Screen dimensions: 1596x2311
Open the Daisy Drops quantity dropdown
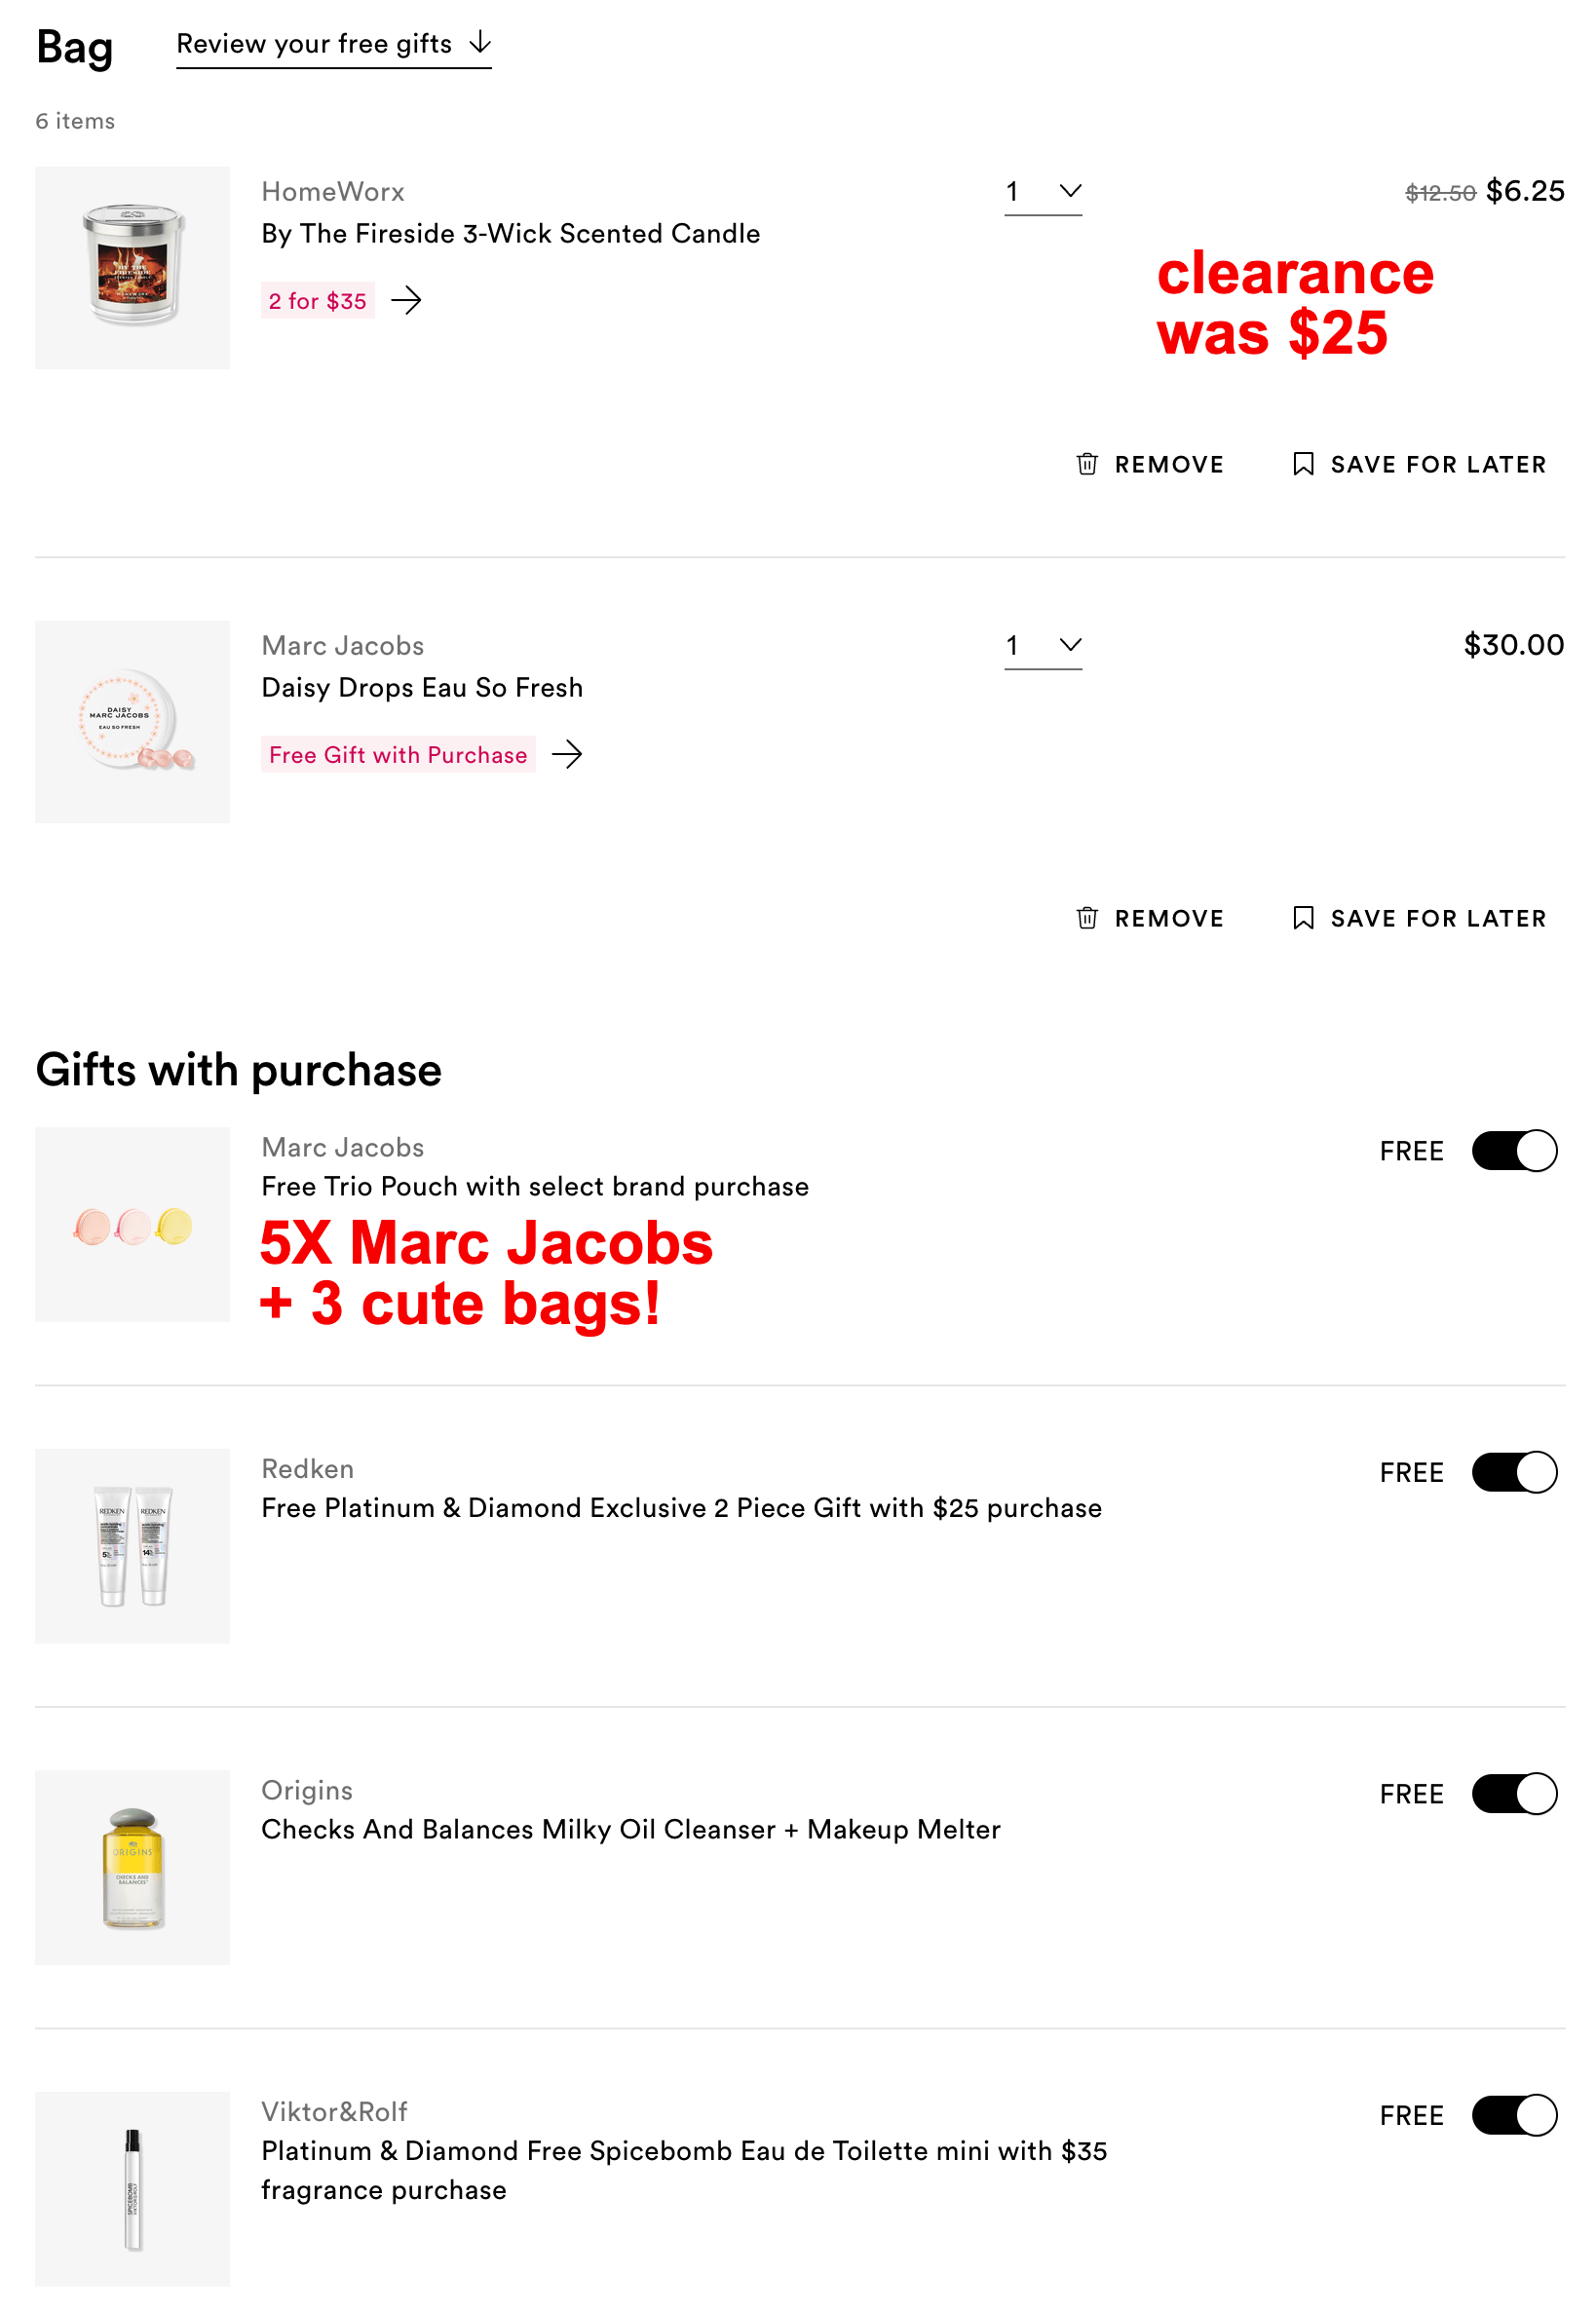click(x=1044, y=646)
